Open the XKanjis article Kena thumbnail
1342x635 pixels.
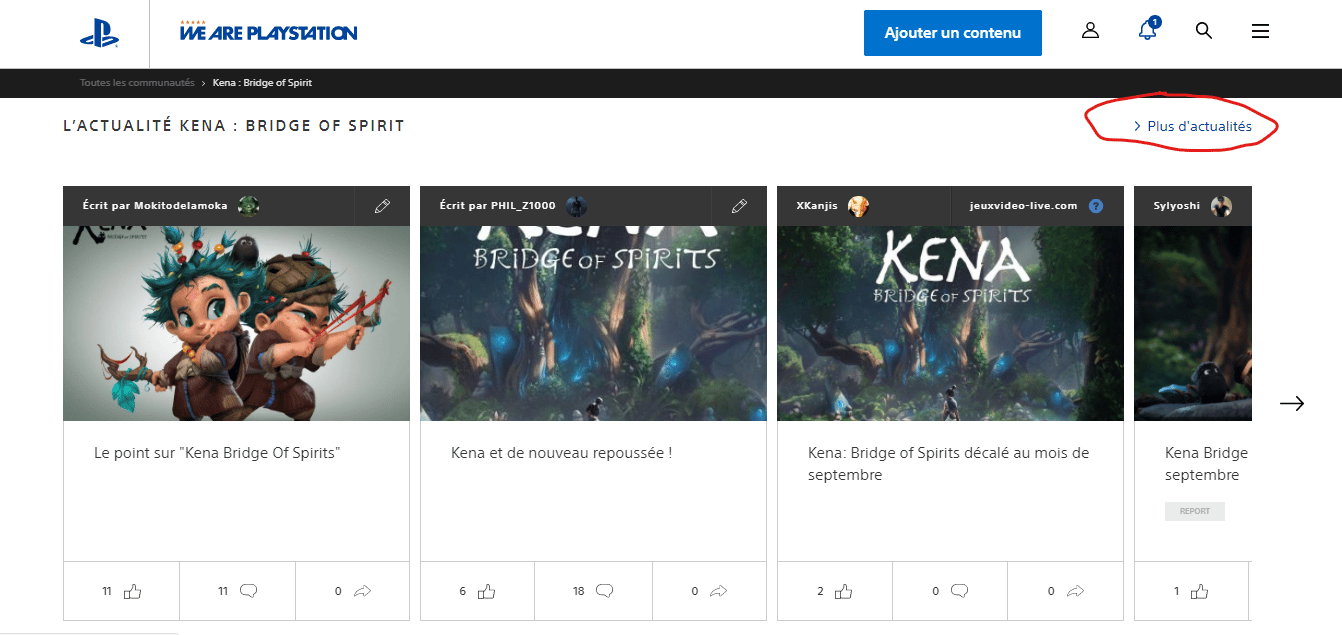(x=950, y=323)
